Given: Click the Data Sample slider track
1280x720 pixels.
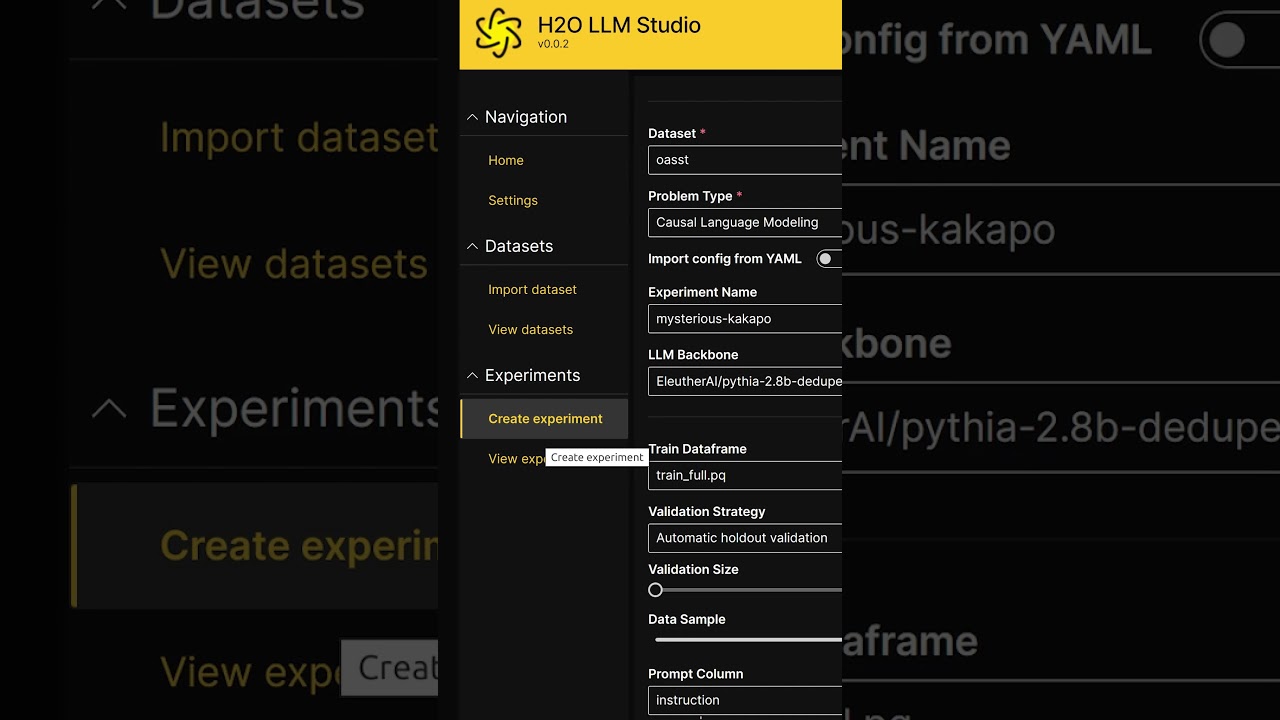Looking at the screenshot, I should 748,639.
